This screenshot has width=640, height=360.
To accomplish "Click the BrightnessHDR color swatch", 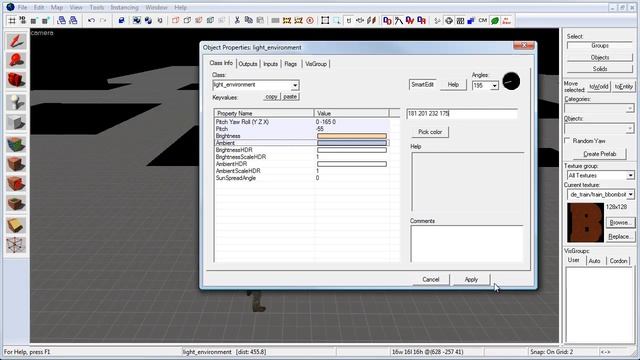I will [352, 150].
